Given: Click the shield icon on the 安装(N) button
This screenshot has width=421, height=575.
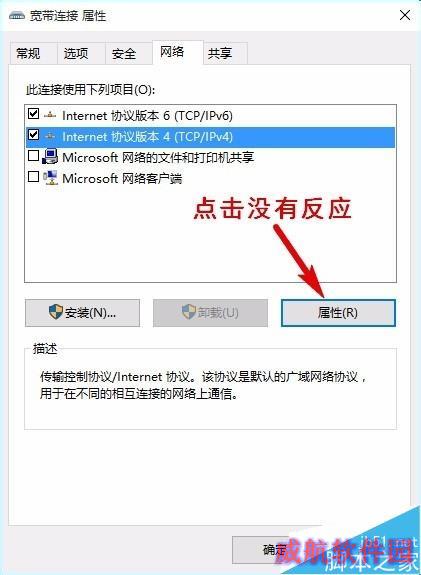Looking at the screenshot, I should [x=56, y=312].
